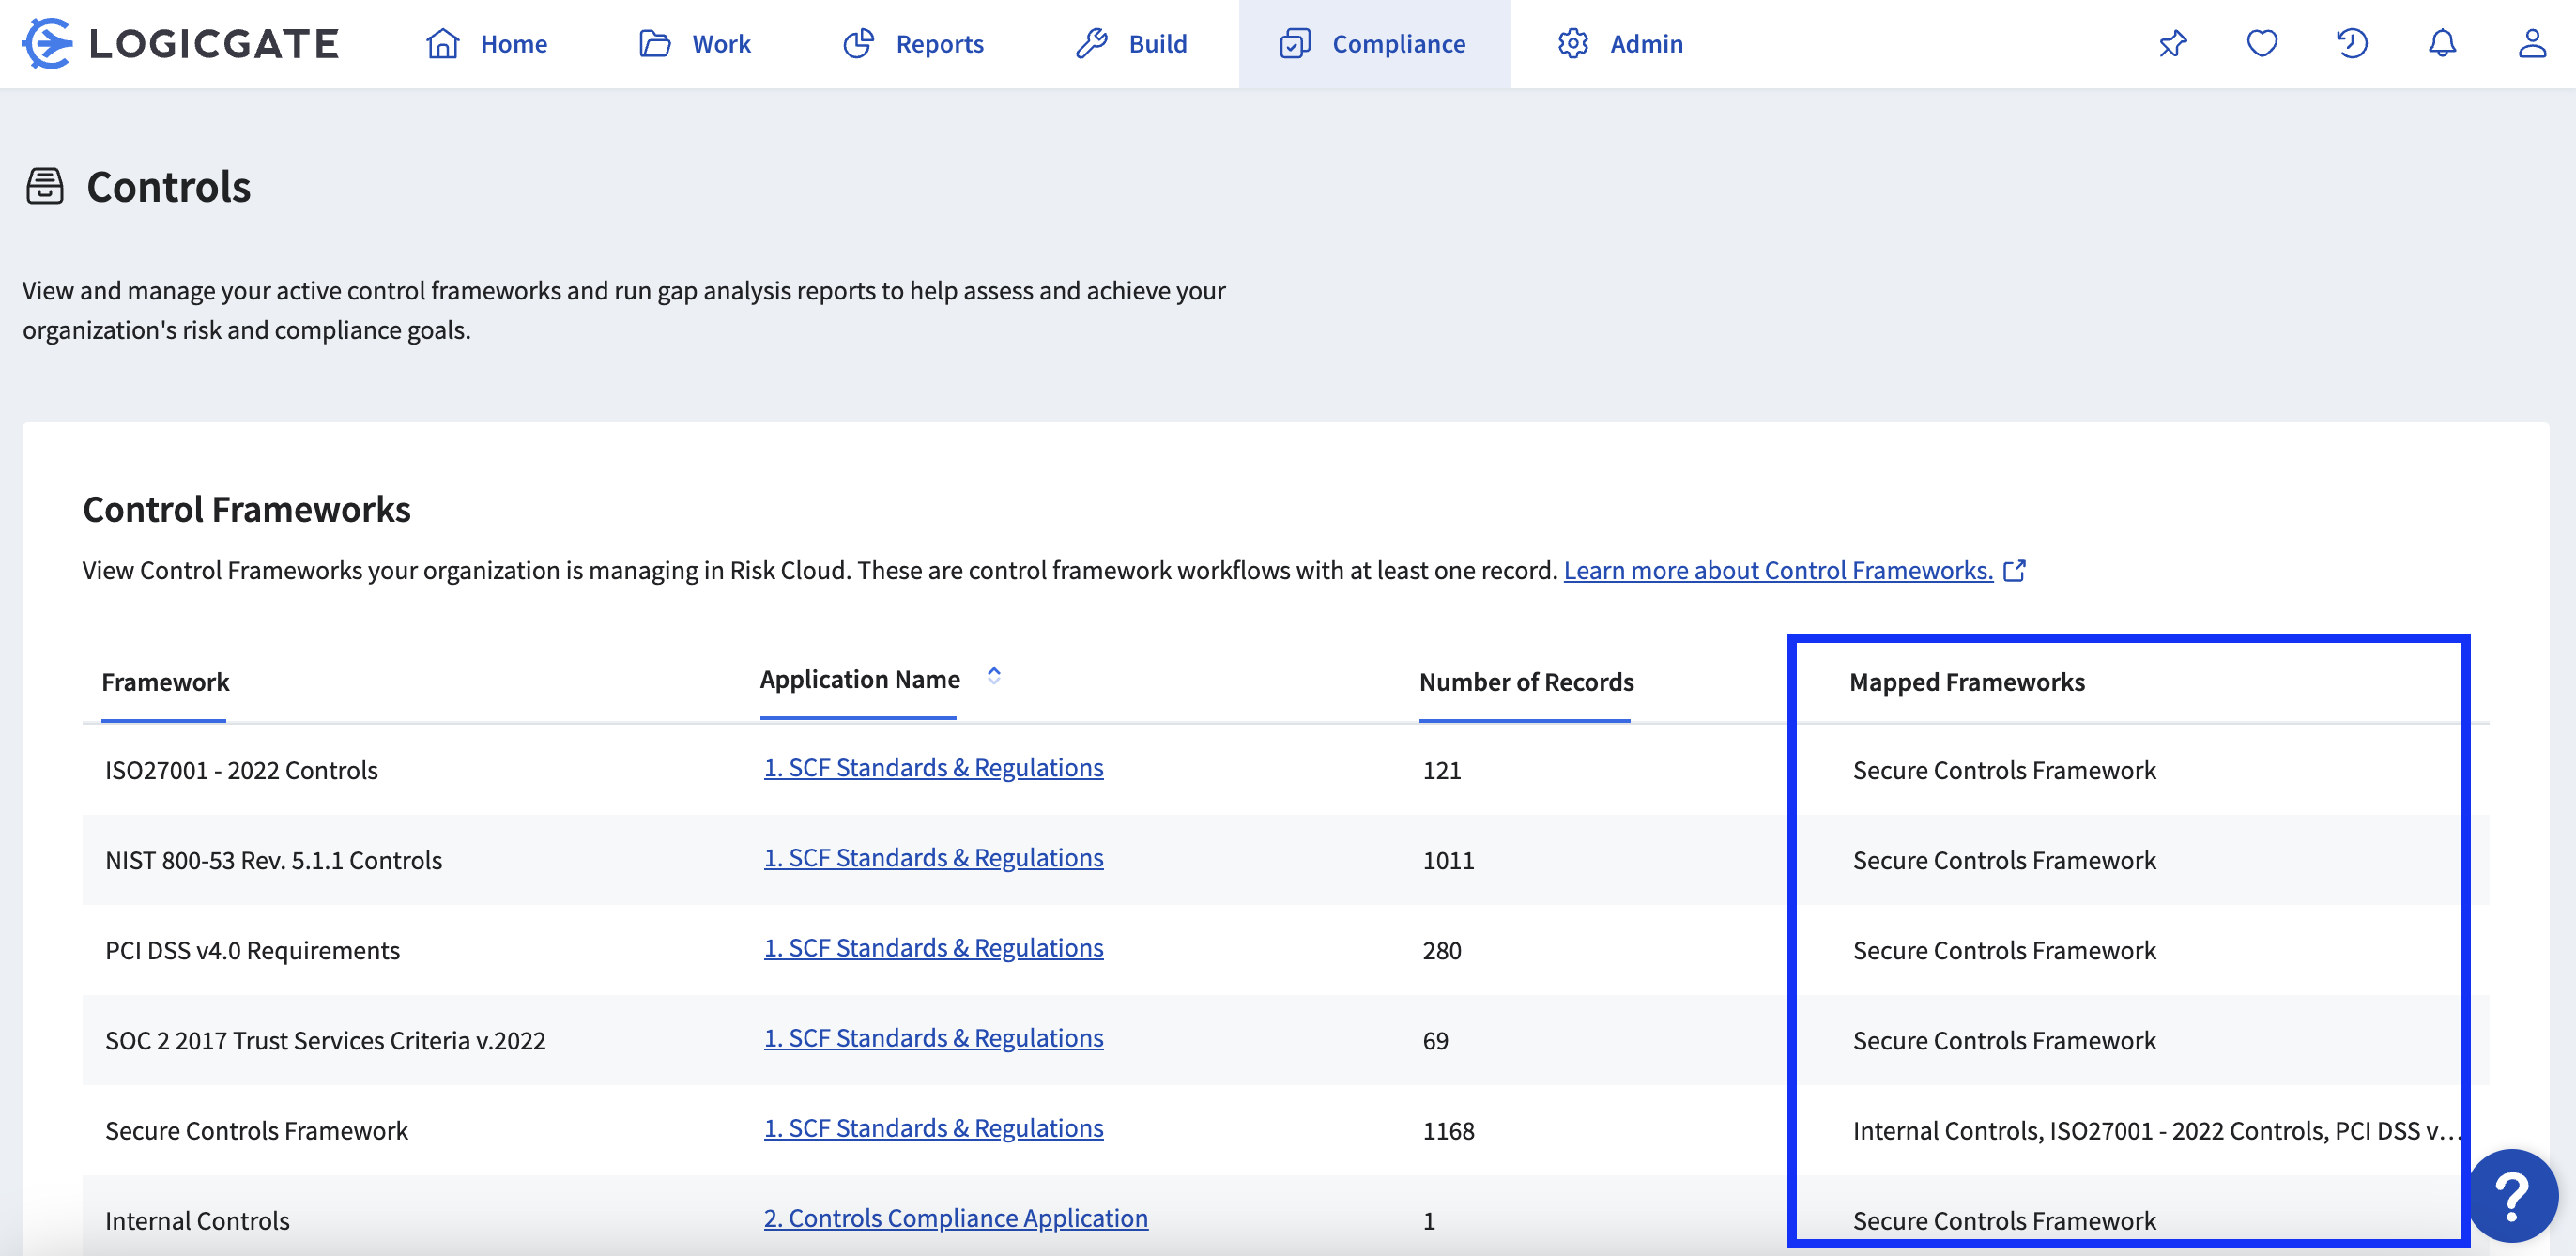Select NIST 800-53 Rev. 5.1.1 Controls cell
Image resolution: width=2576 pixels, height=1256 pixels.
coord(273,861)
